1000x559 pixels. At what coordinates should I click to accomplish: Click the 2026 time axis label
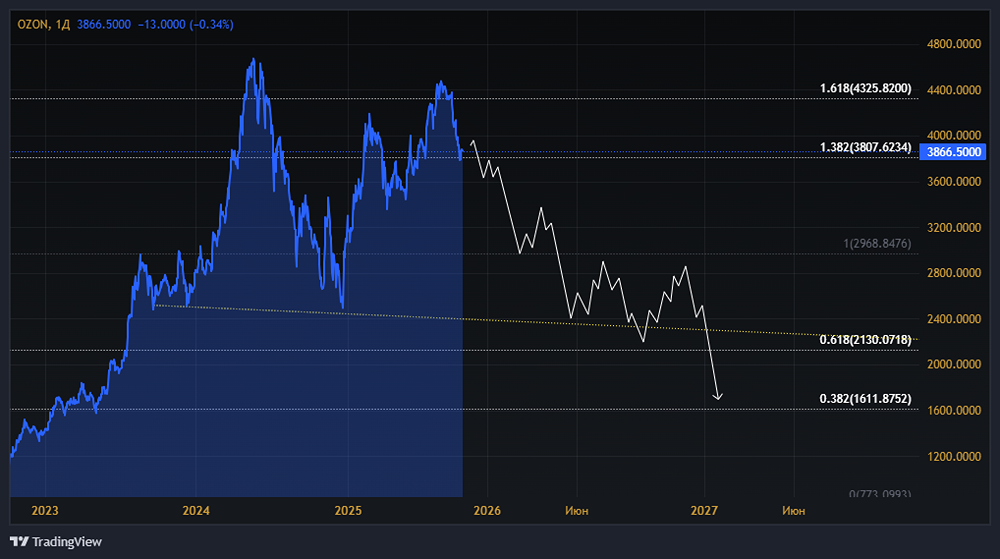coord(487,511)
